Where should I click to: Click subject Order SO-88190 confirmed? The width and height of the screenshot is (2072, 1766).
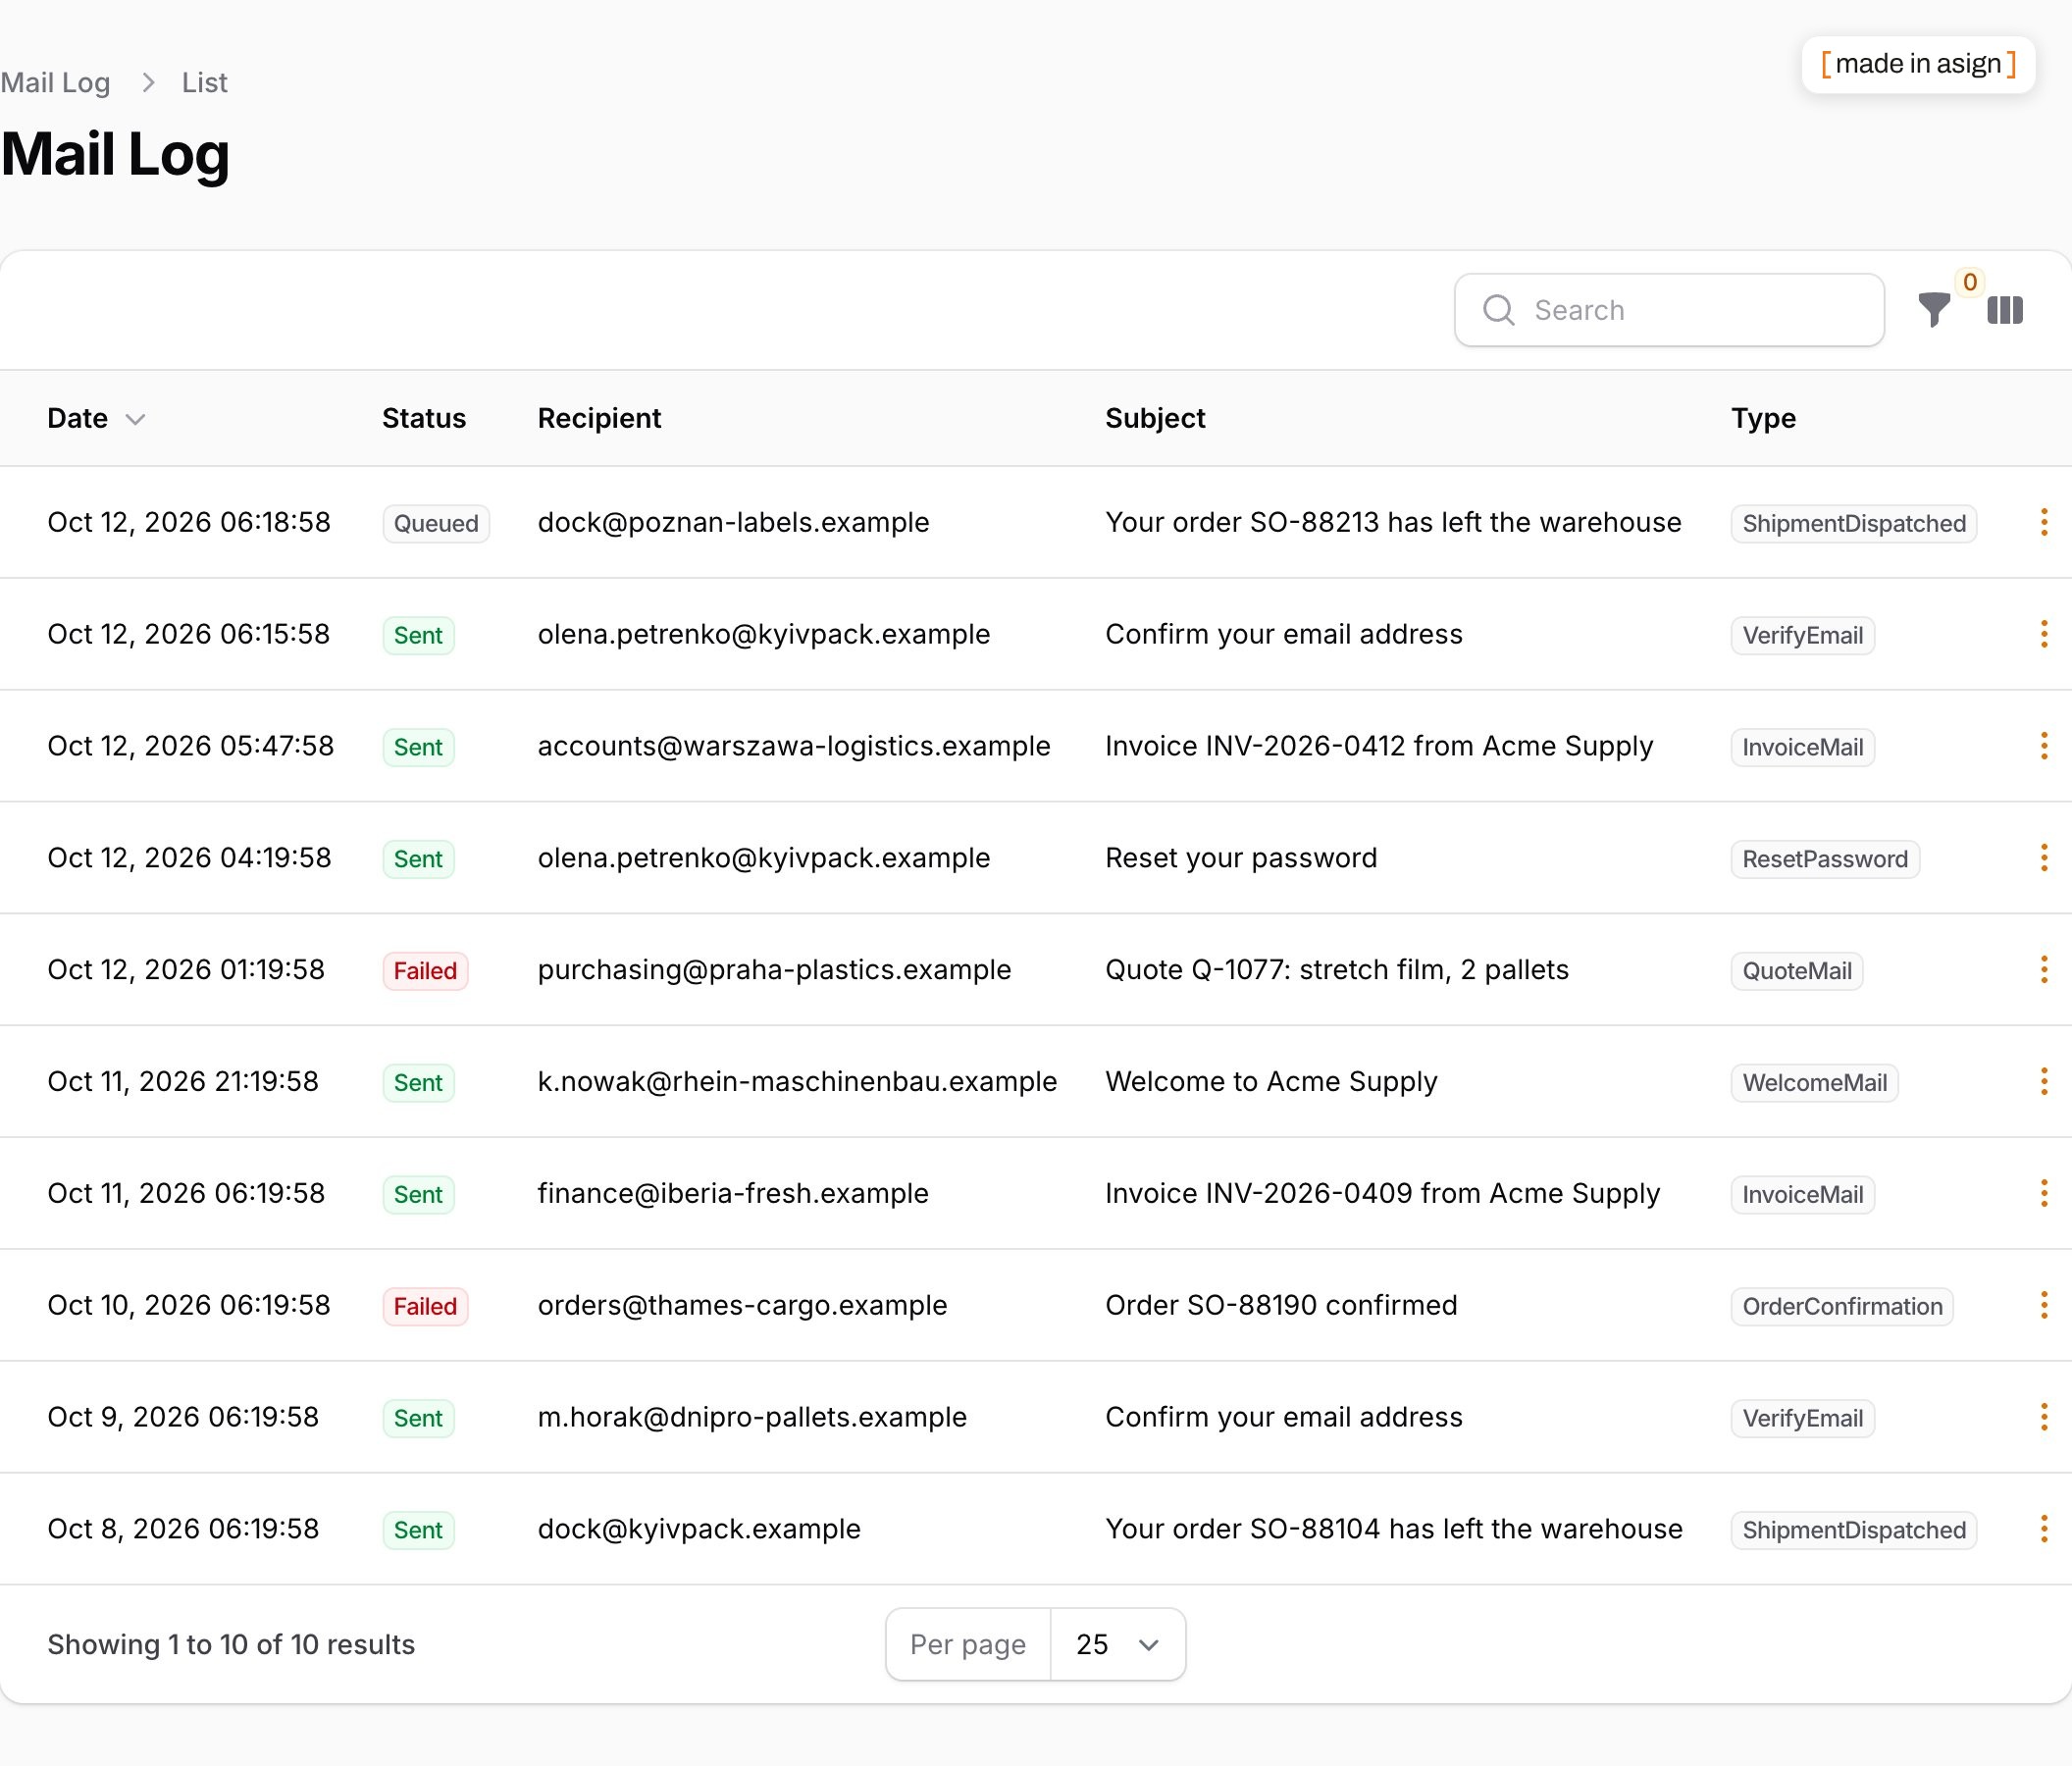click(1281, 1306)
